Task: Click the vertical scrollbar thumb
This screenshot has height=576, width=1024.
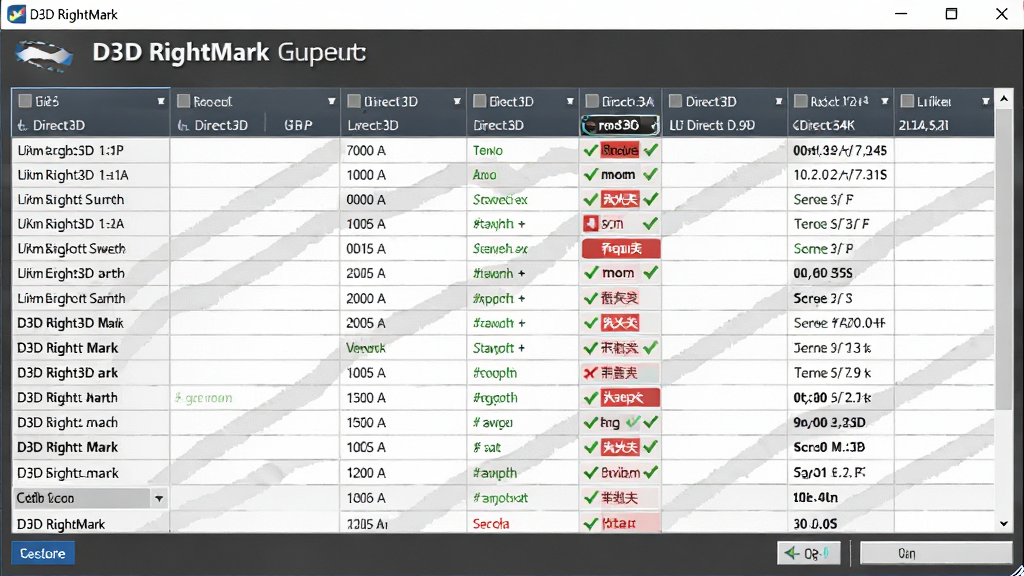Action: (1004, 258)
